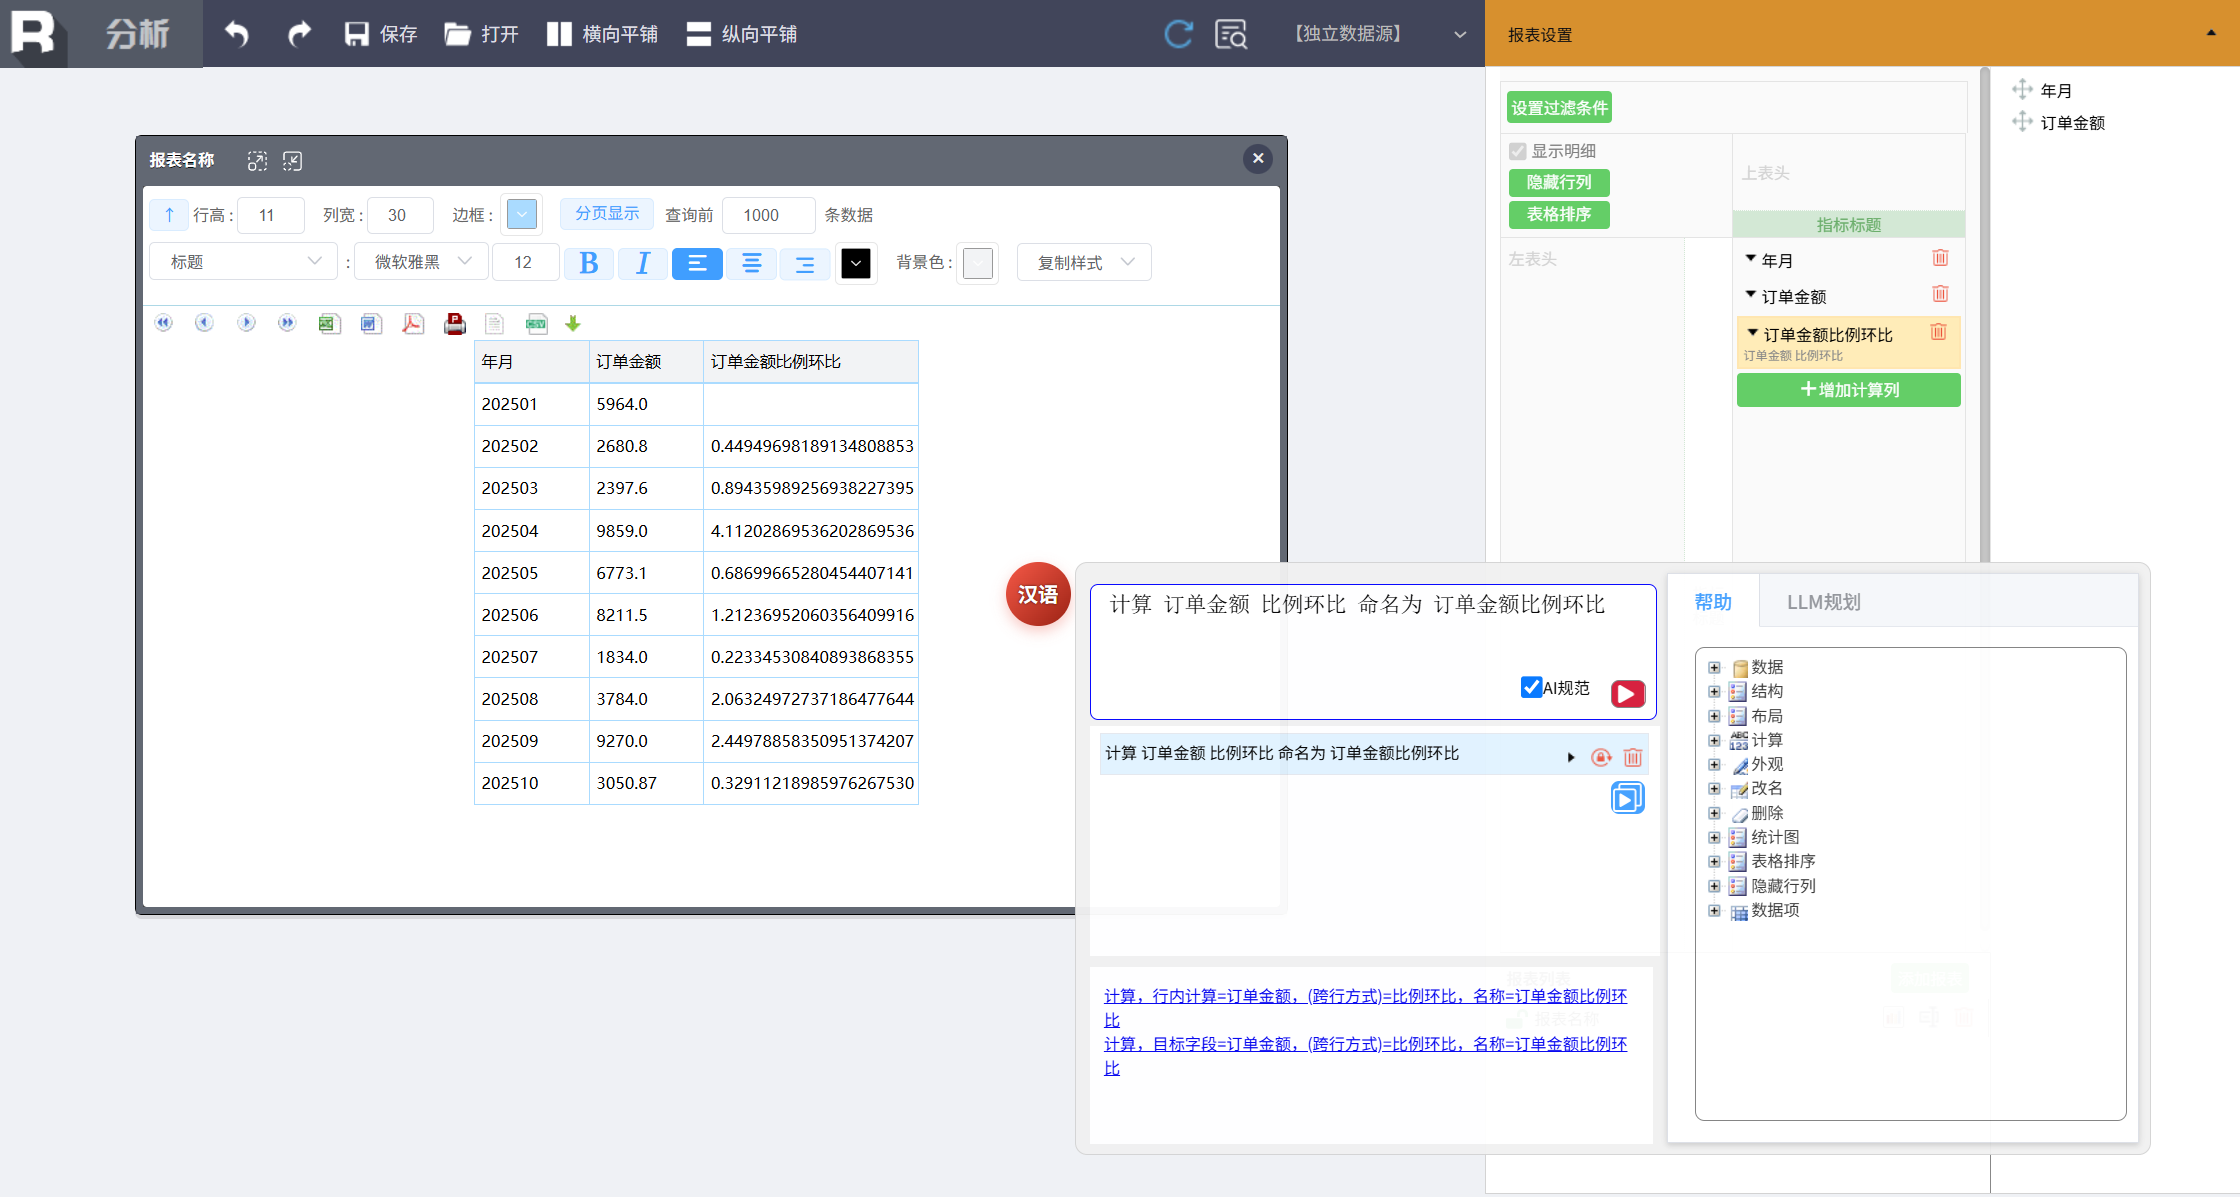
Task: Click the 设置过滤条件 button
Action: coord(1559,108)
